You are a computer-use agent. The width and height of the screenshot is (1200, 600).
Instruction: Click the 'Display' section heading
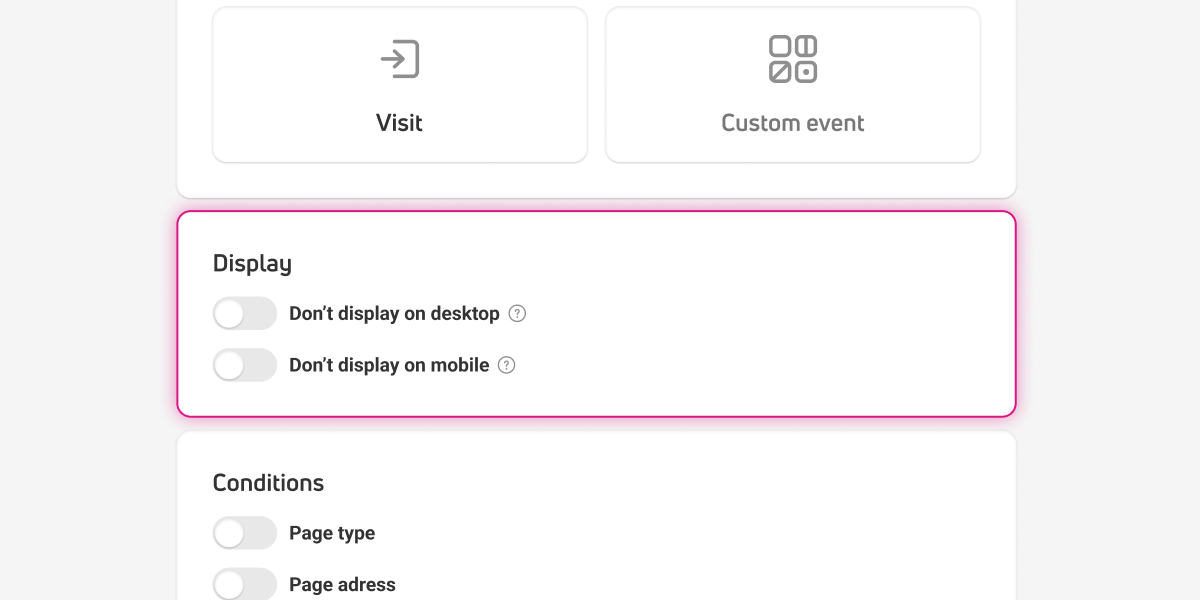pyautogui.click(x=251, y=263)
